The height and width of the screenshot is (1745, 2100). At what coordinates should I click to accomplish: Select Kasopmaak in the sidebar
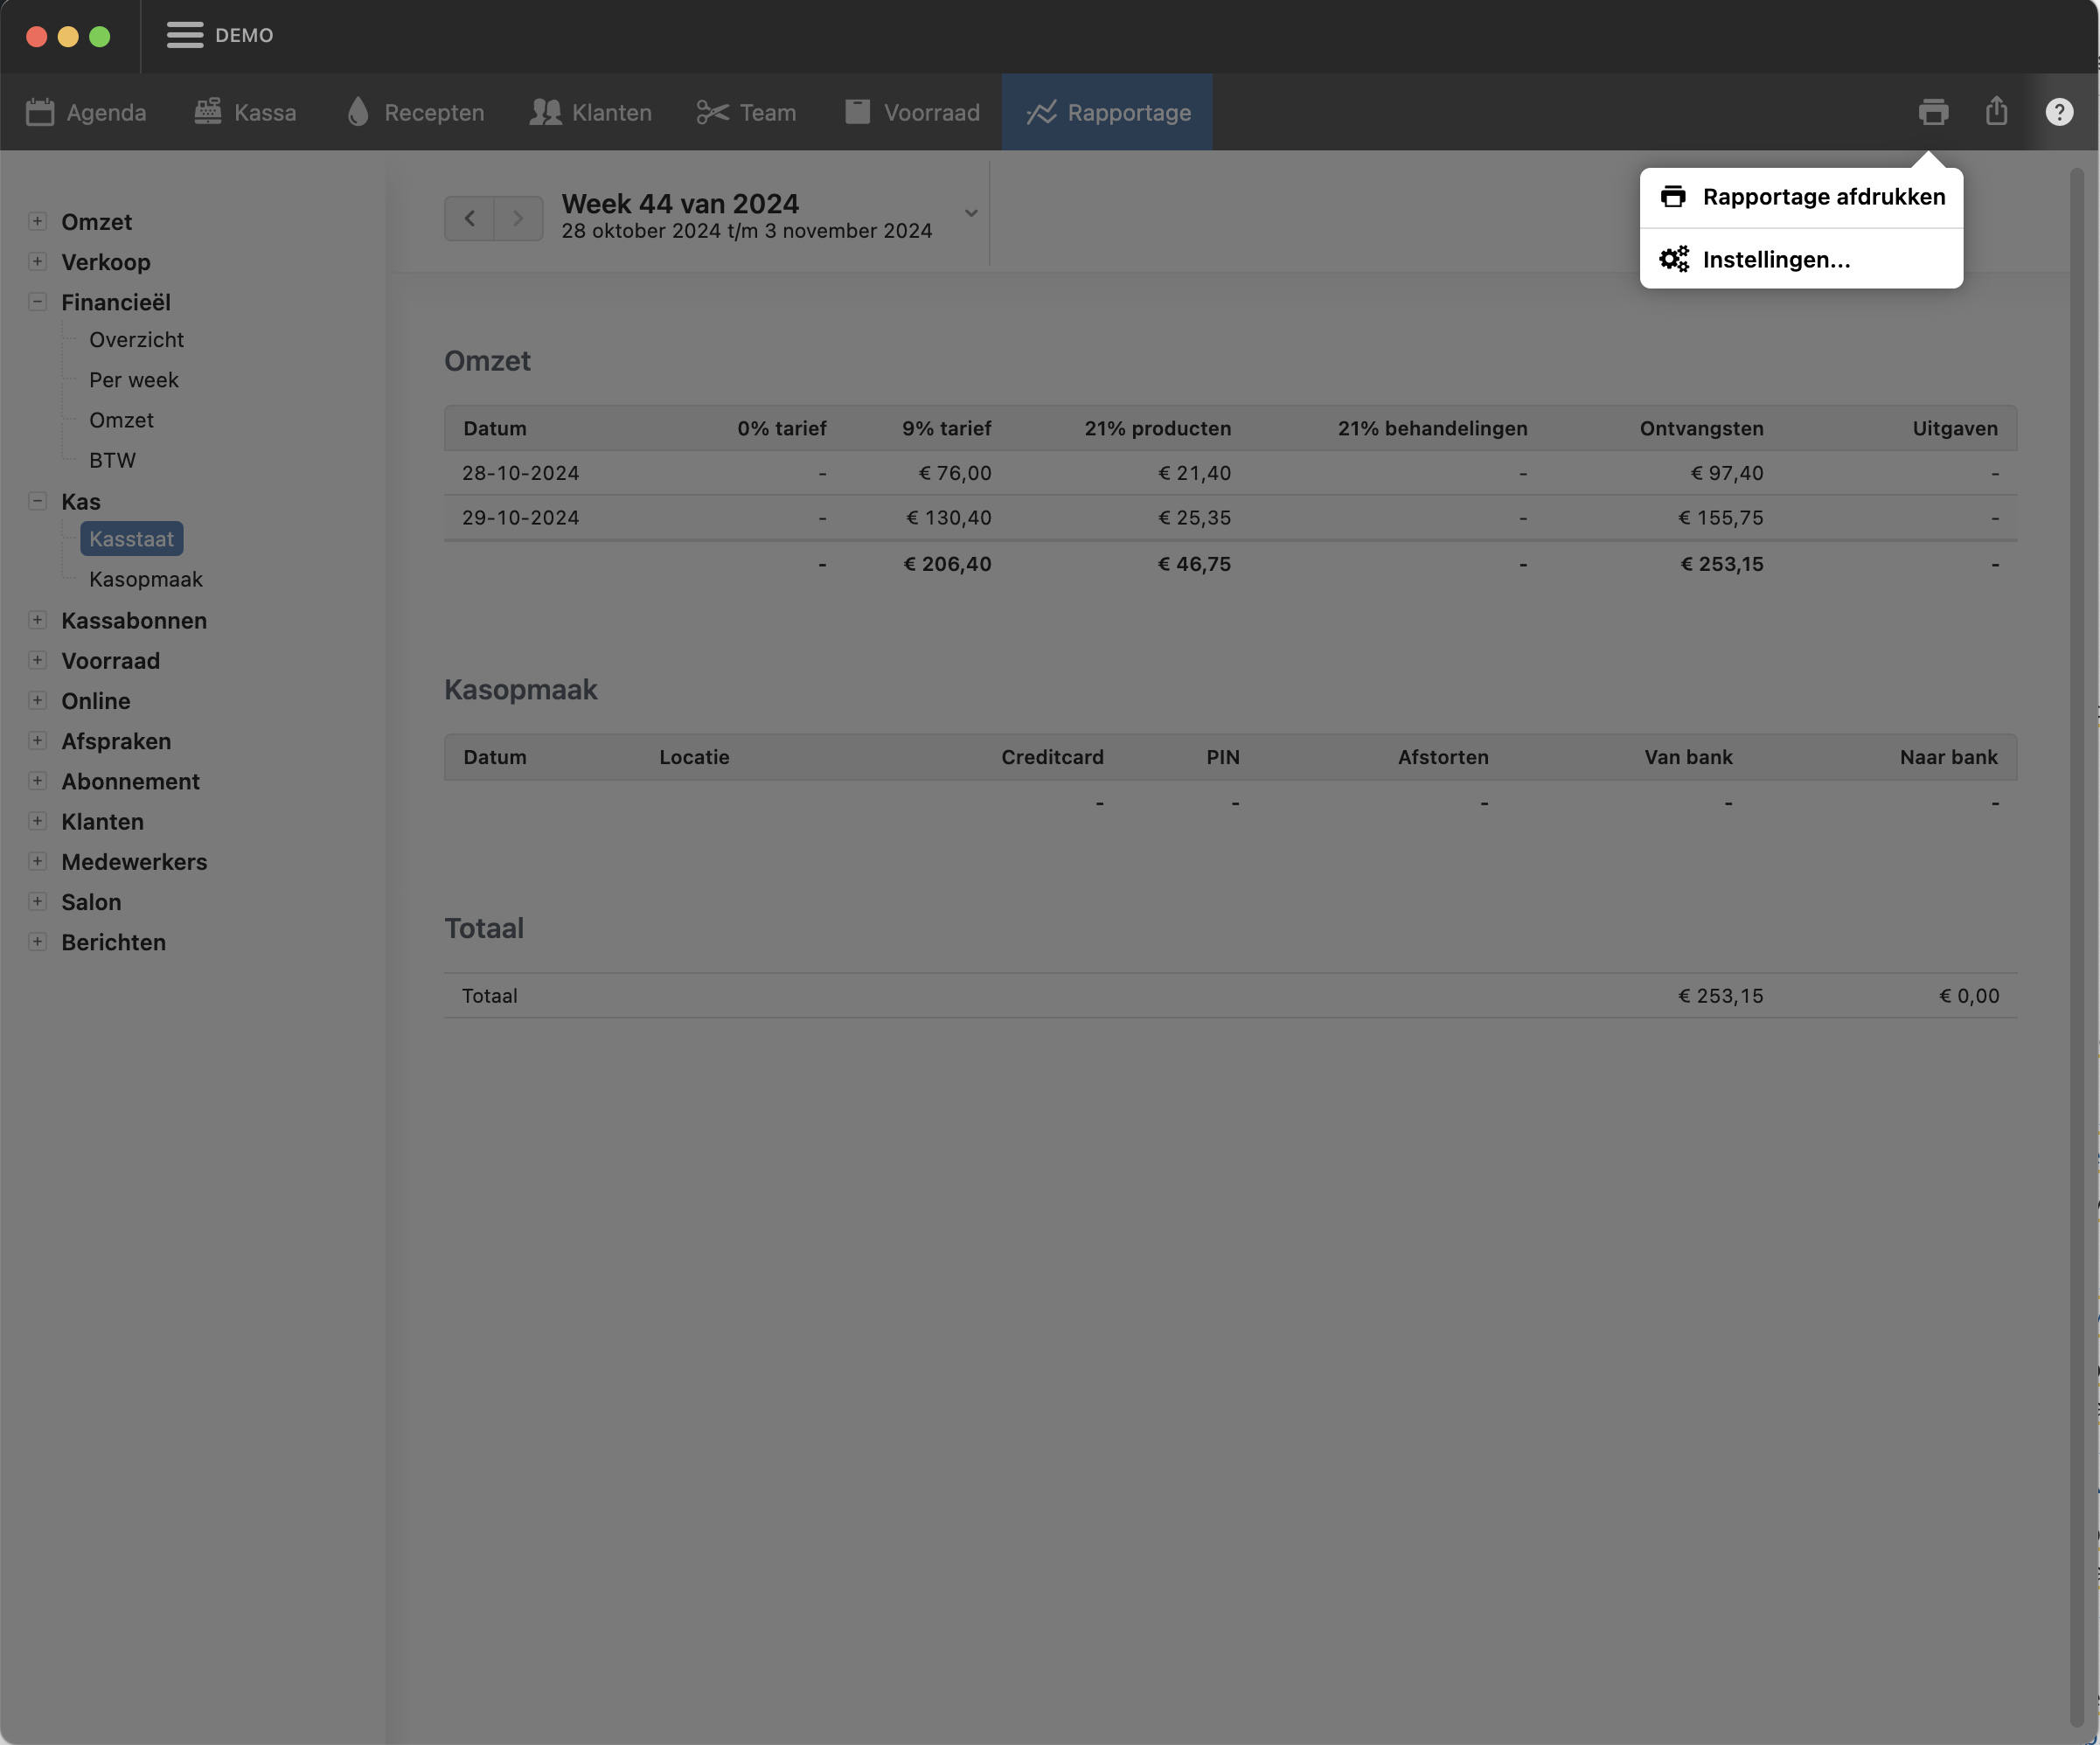[x=145, y=579]
